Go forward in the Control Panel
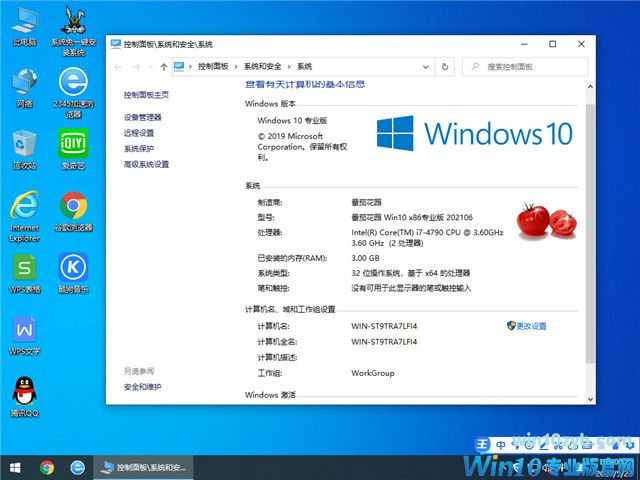640x480 pixels. 136,67
